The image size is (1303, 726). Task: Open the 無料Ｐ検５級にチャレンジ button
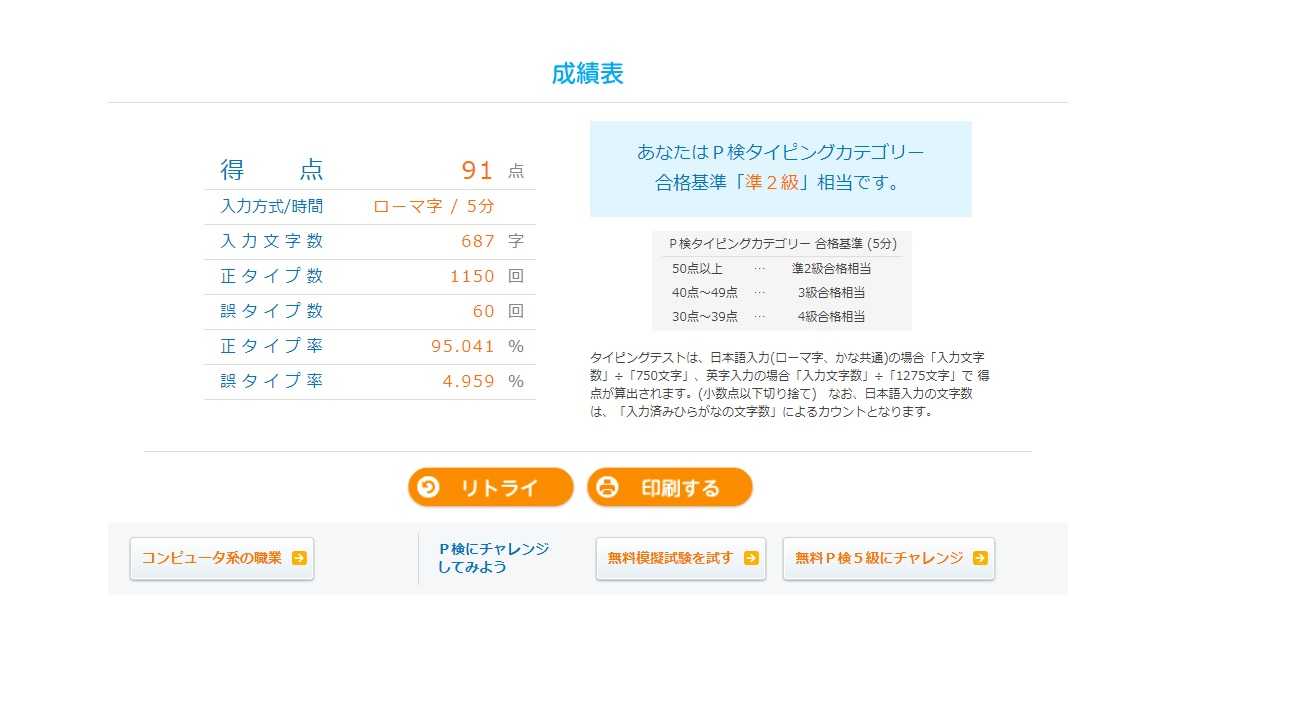coord(889,558)
